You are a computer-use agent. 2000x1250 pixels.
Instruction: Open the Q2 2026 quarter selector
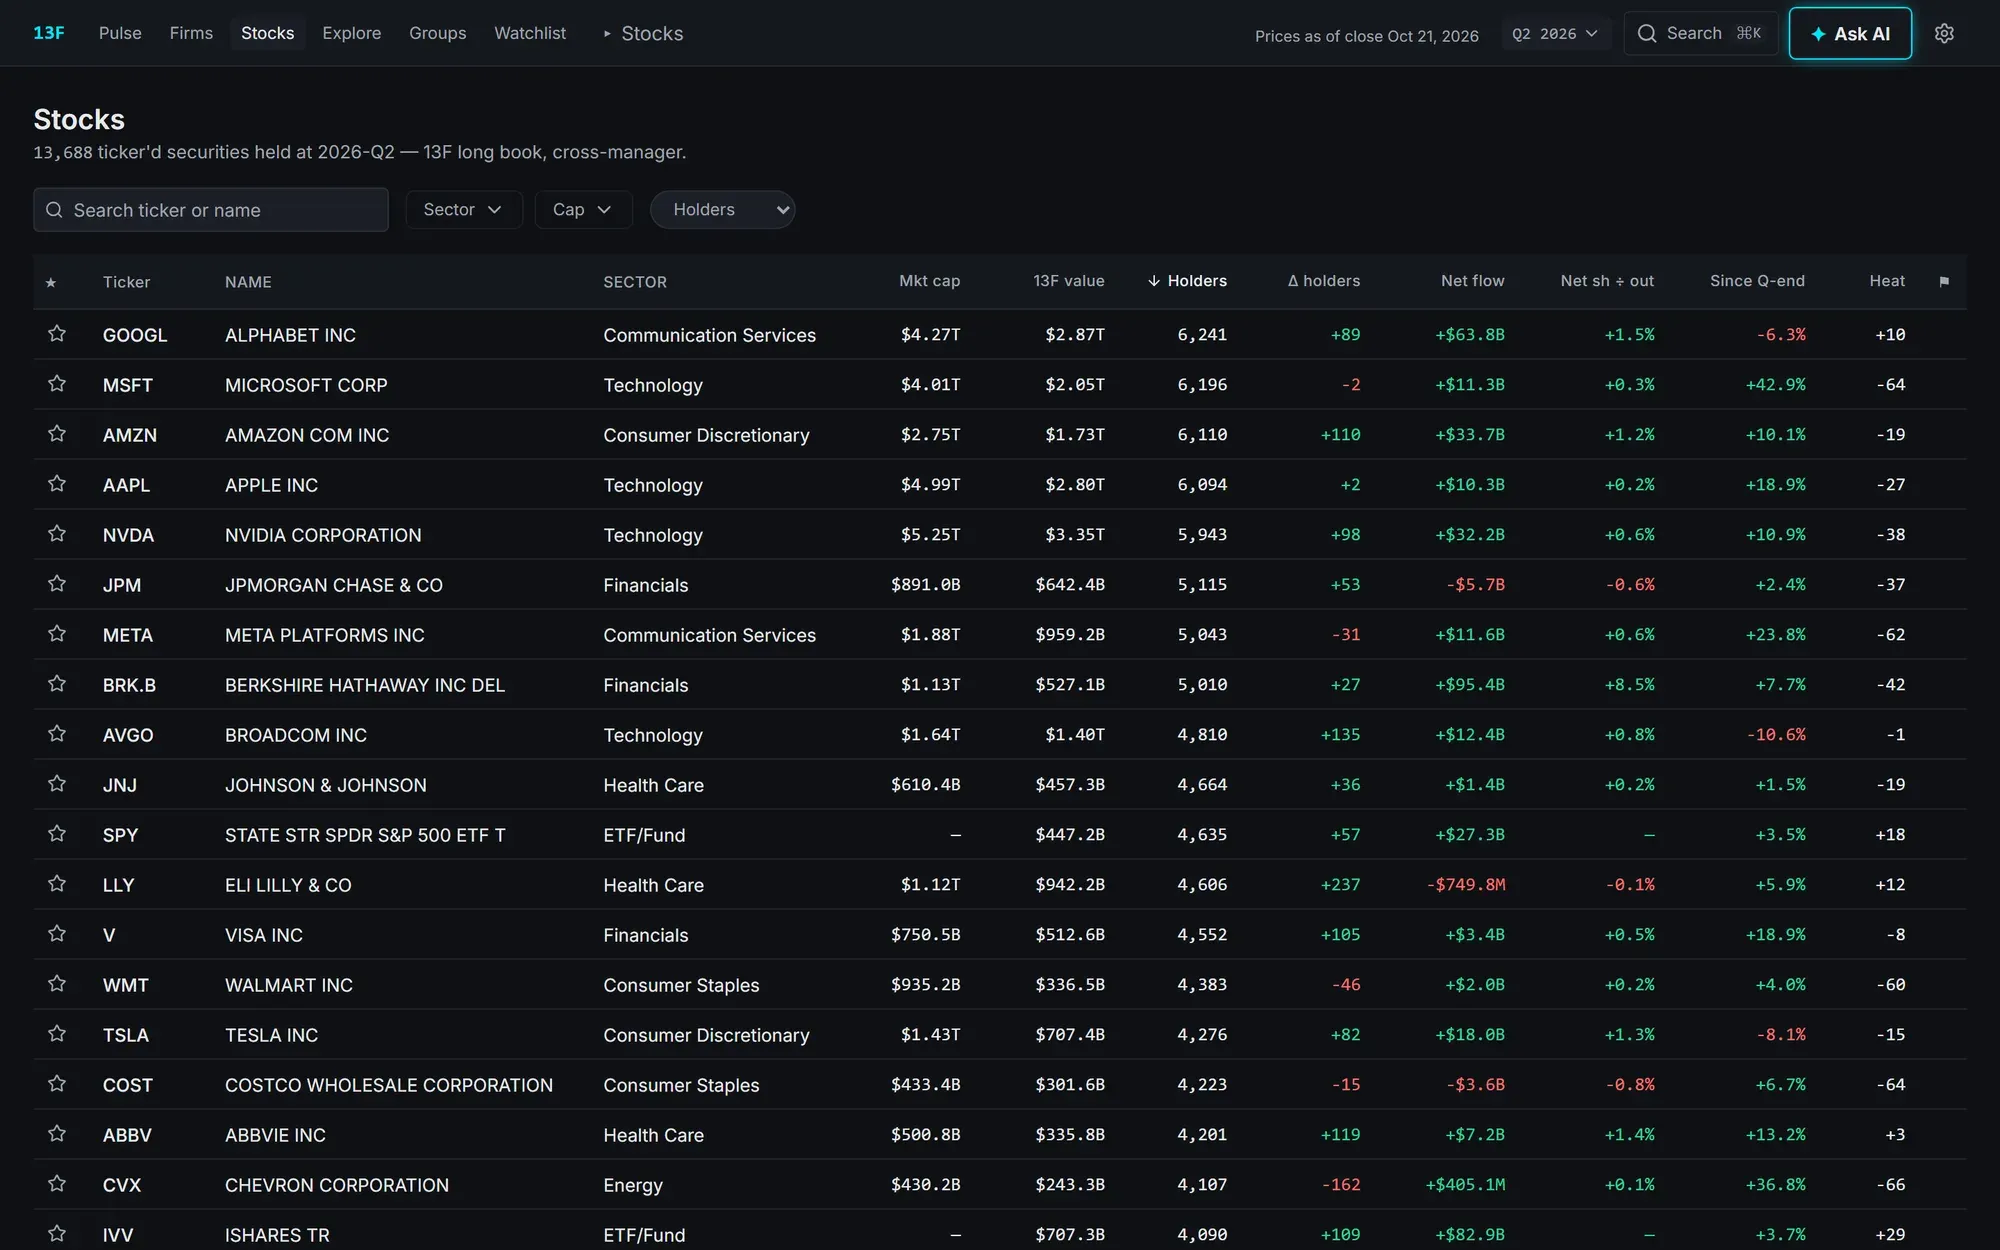(1555, 34)
